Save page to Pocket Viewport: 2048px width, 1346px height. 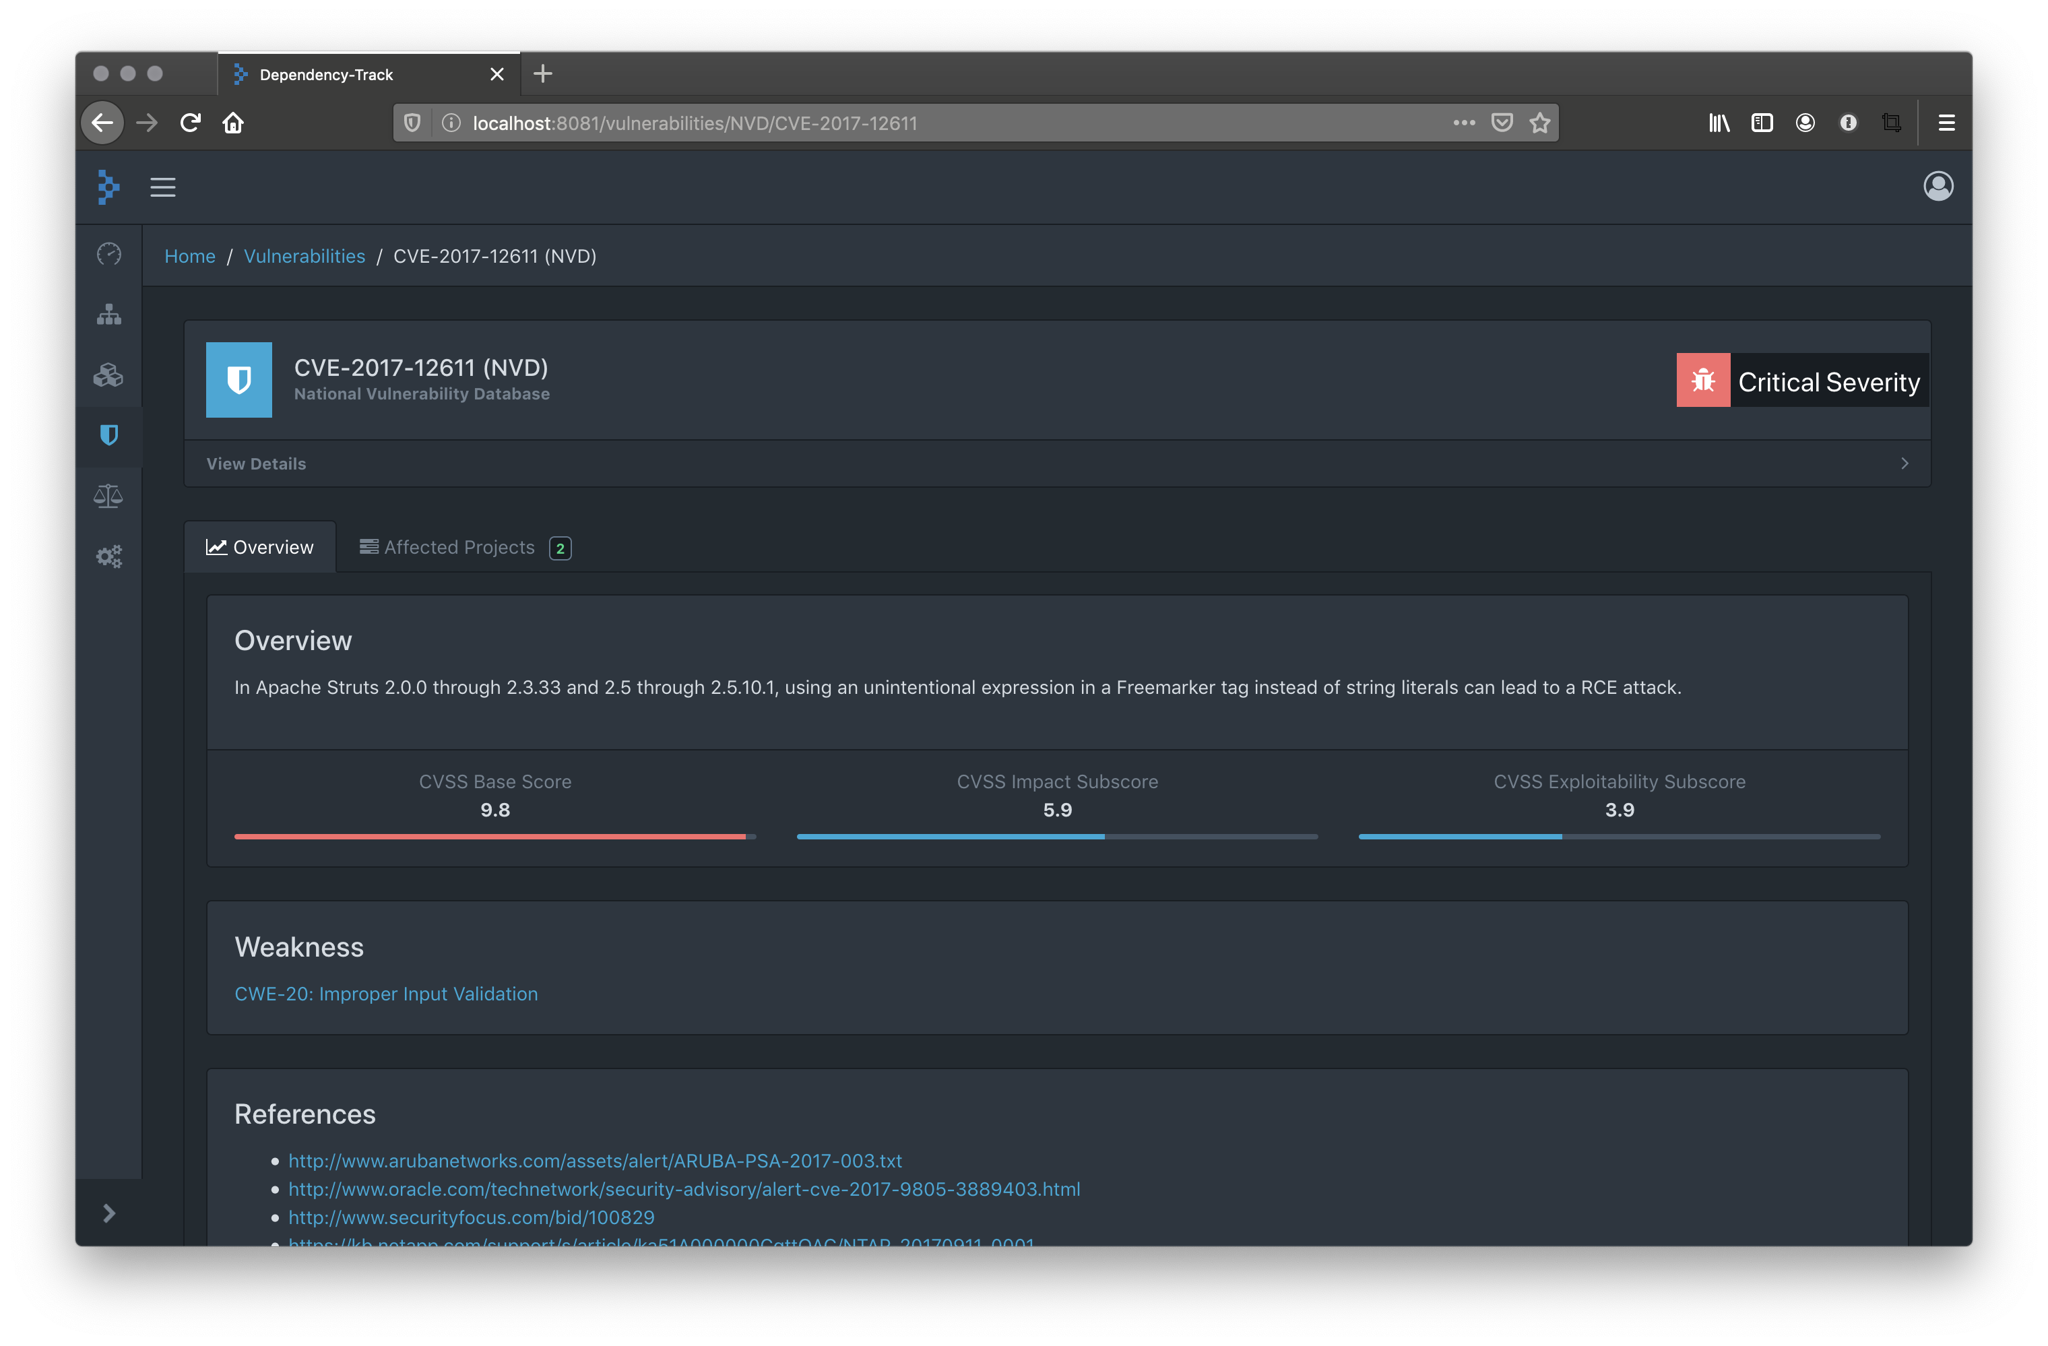pyautogui.click(x=1502, y=123)
